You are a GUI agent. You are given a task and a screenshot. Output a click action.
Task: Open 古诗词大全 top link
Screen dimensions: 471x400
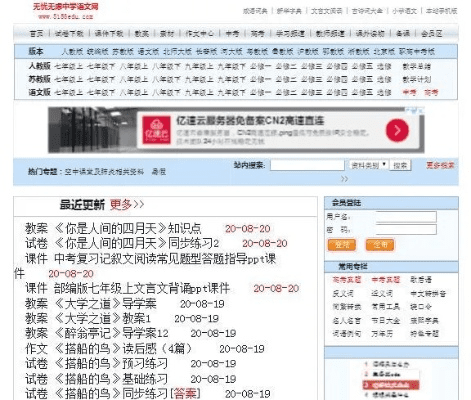[x=367, y=11]
